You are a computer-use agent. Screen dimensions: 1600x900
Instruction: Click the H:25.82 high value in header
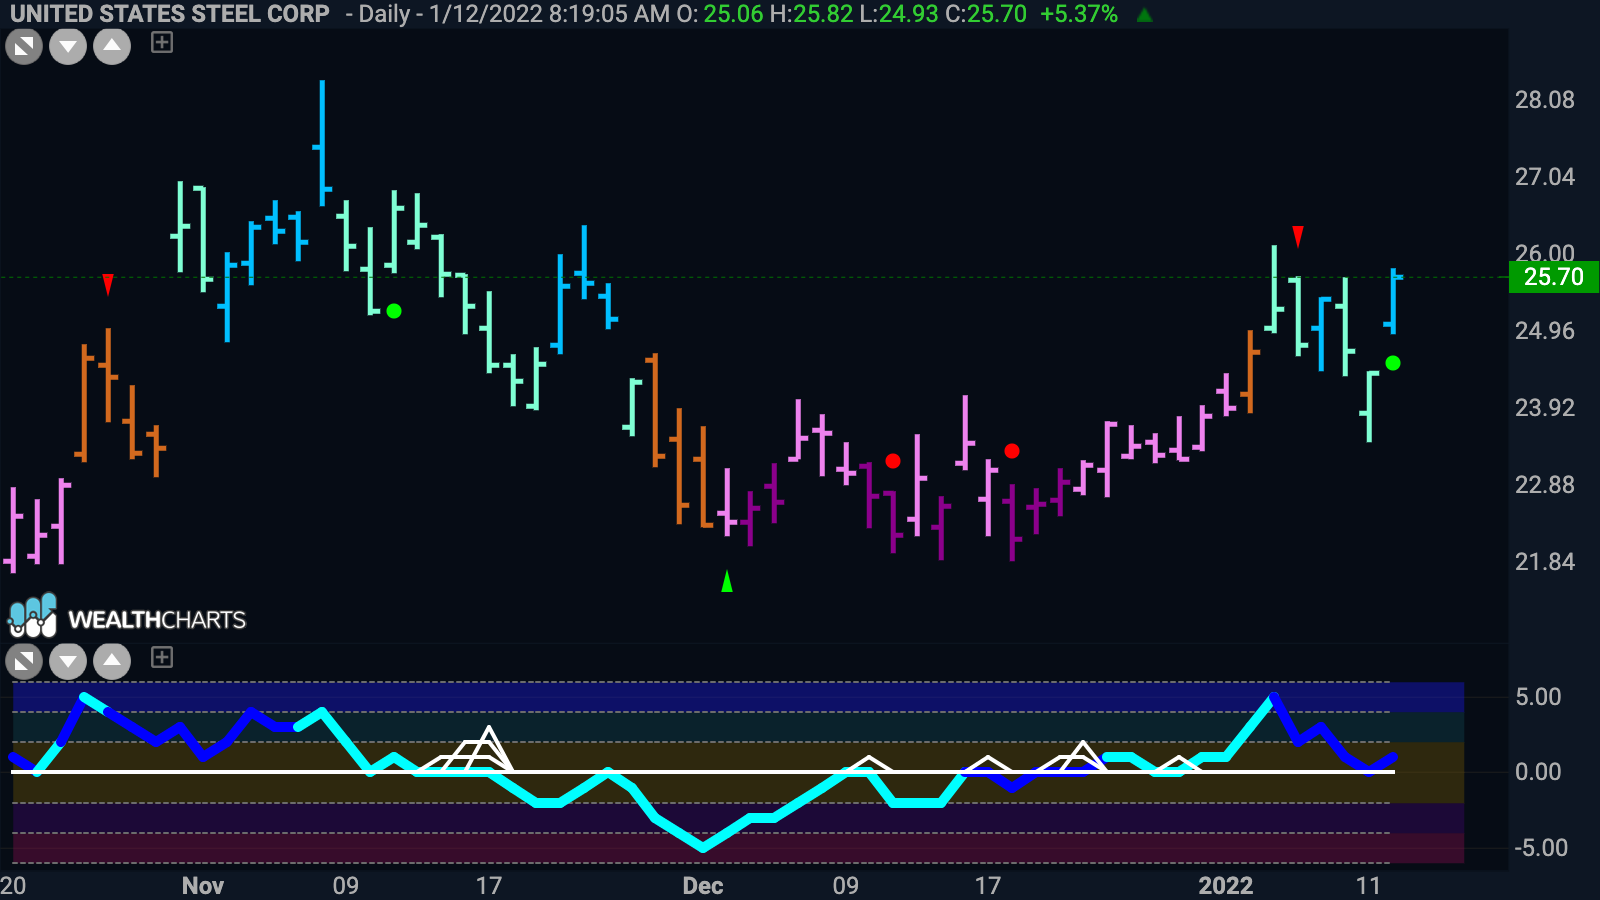[811, 14]
